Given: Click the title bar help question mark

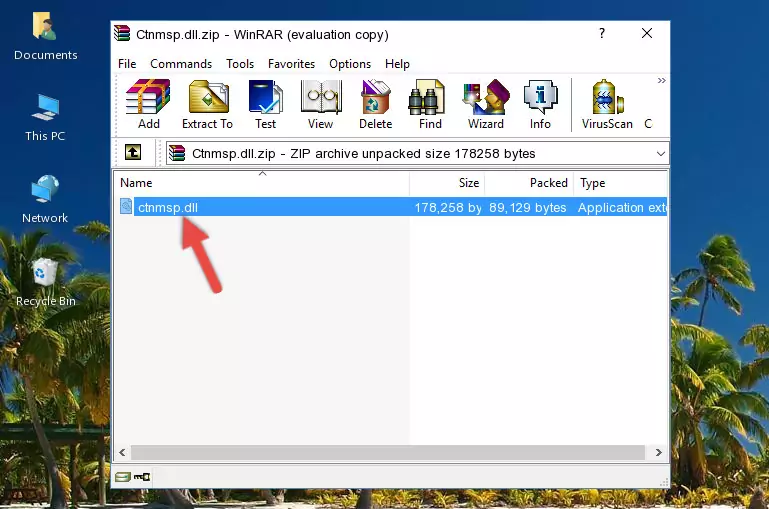Looking at the screenshot, I should (x=602, y=33).
